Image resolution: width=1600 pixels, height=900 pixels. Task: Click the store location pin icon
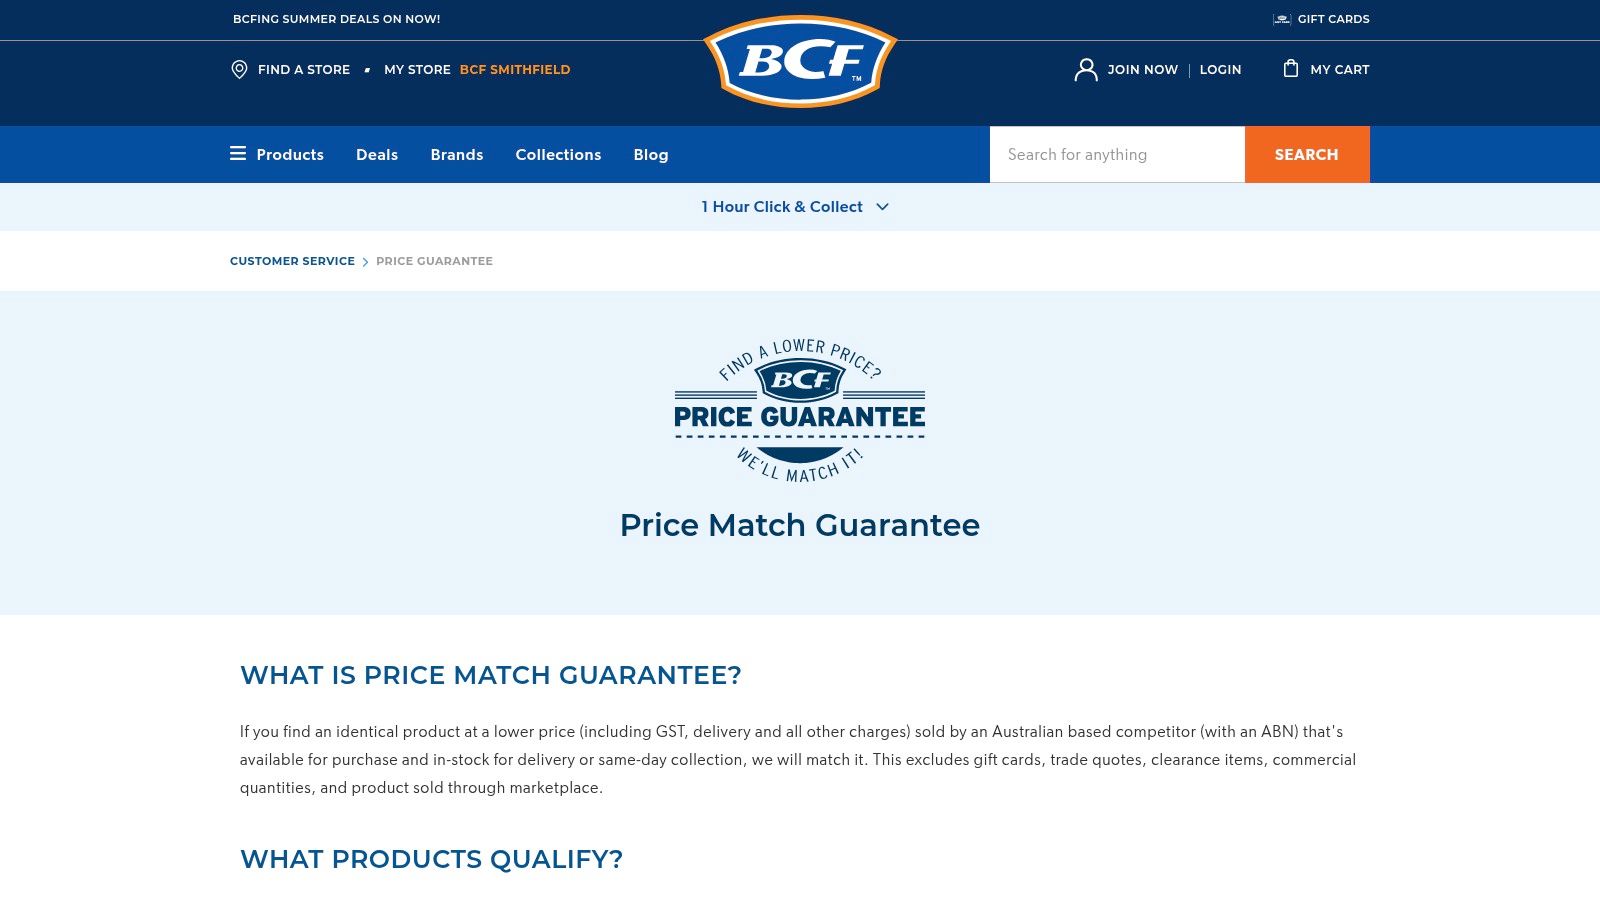[x=239, y=69]
